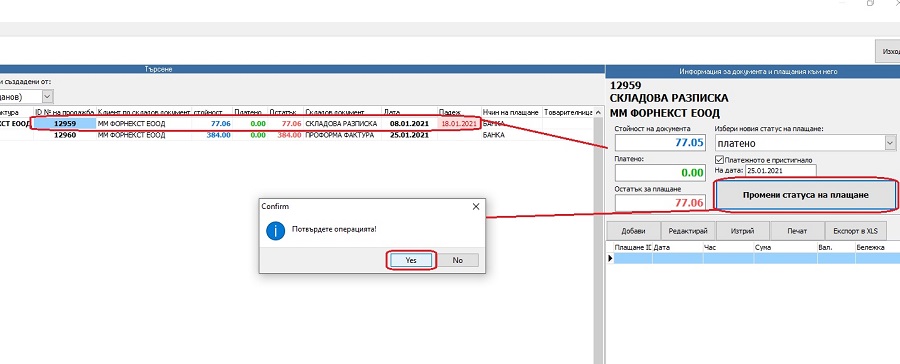Select sale ID 12960 cell
Screen dimensions: 900x364
[x=65, y=135]
